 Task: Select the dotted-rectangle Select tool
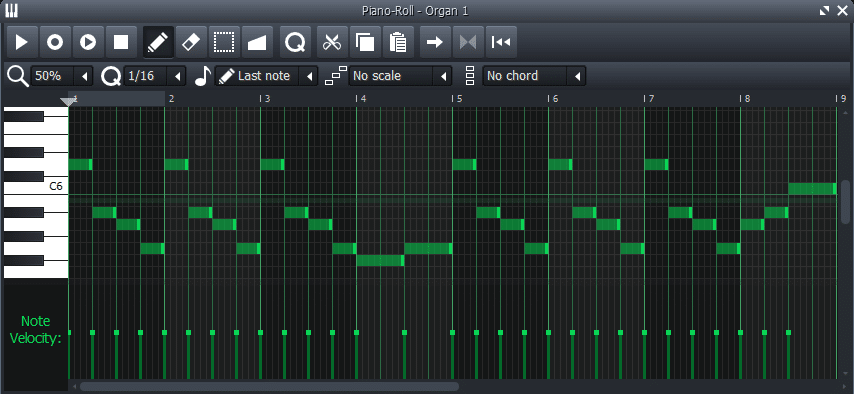point(224,42)
